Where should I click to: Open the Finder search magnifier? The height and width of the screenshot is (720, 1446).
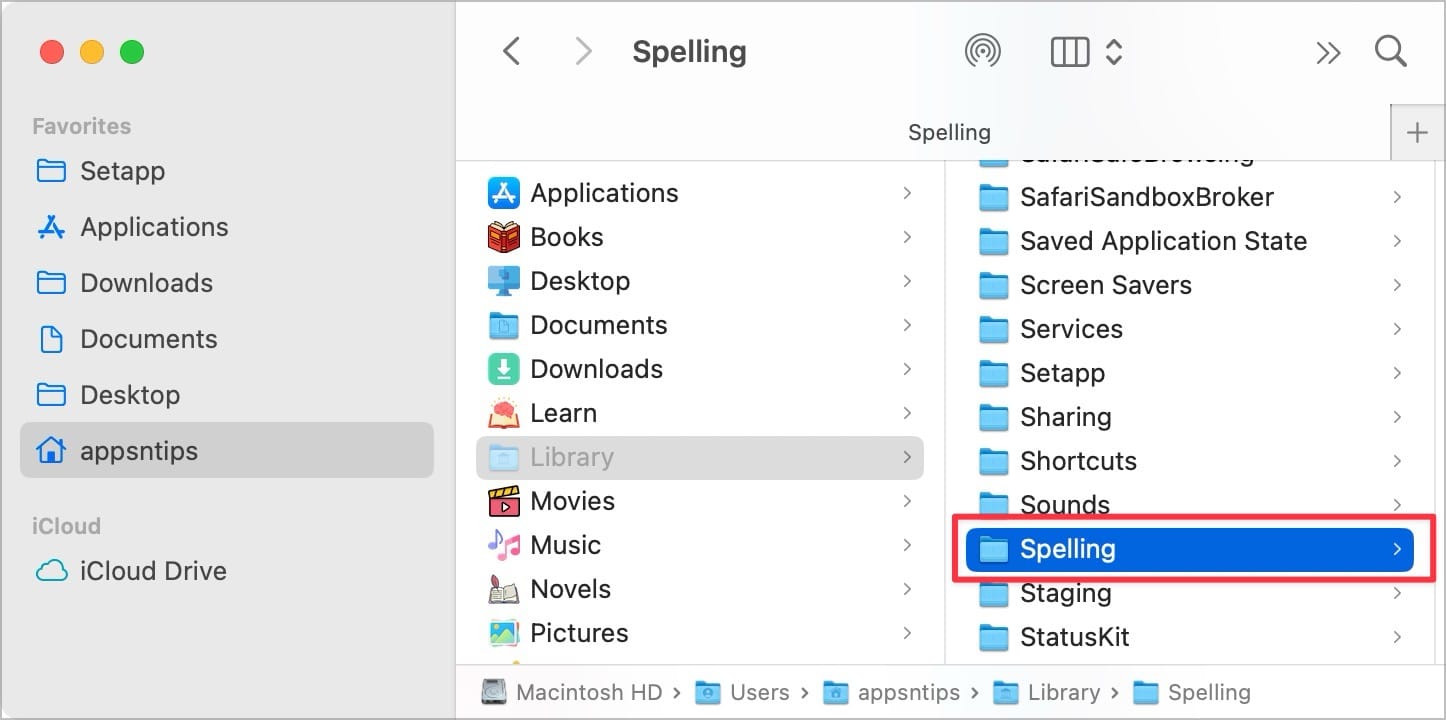pyautogui.click(x=1391, y=52)
